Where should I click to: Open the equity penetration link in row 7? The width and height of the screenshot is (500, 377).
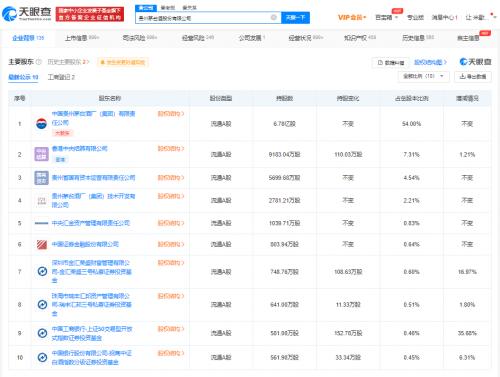pos(171,263)
